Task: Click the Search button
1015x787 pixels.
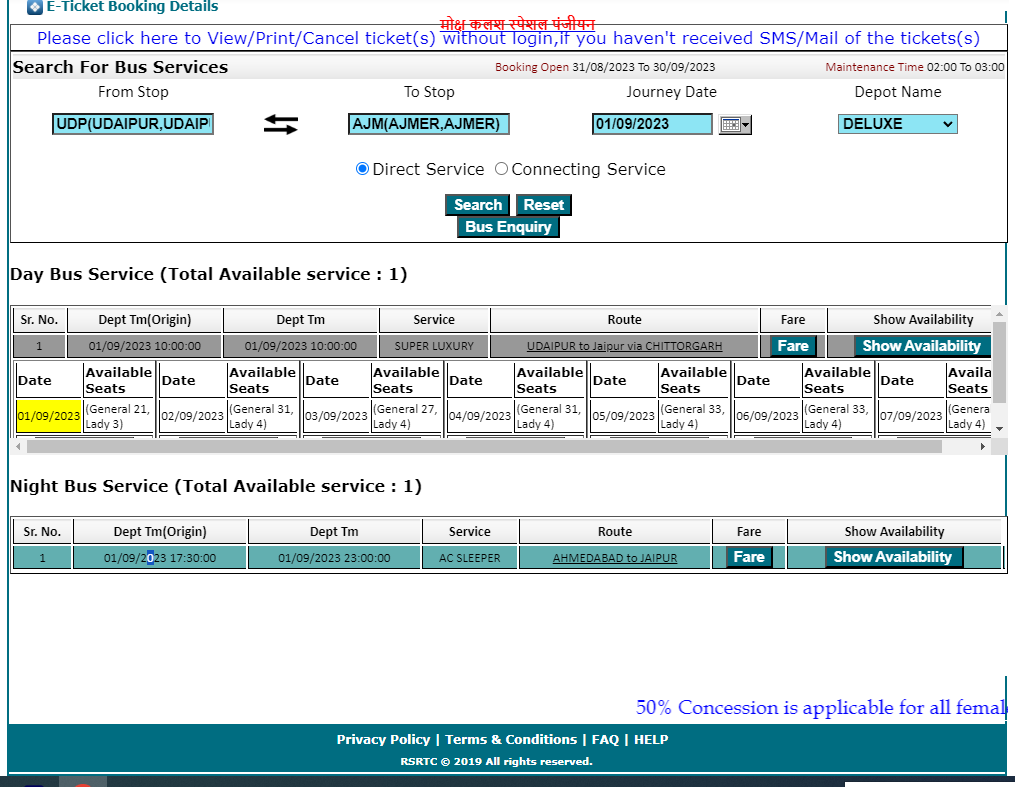Action: click(477, 204)
